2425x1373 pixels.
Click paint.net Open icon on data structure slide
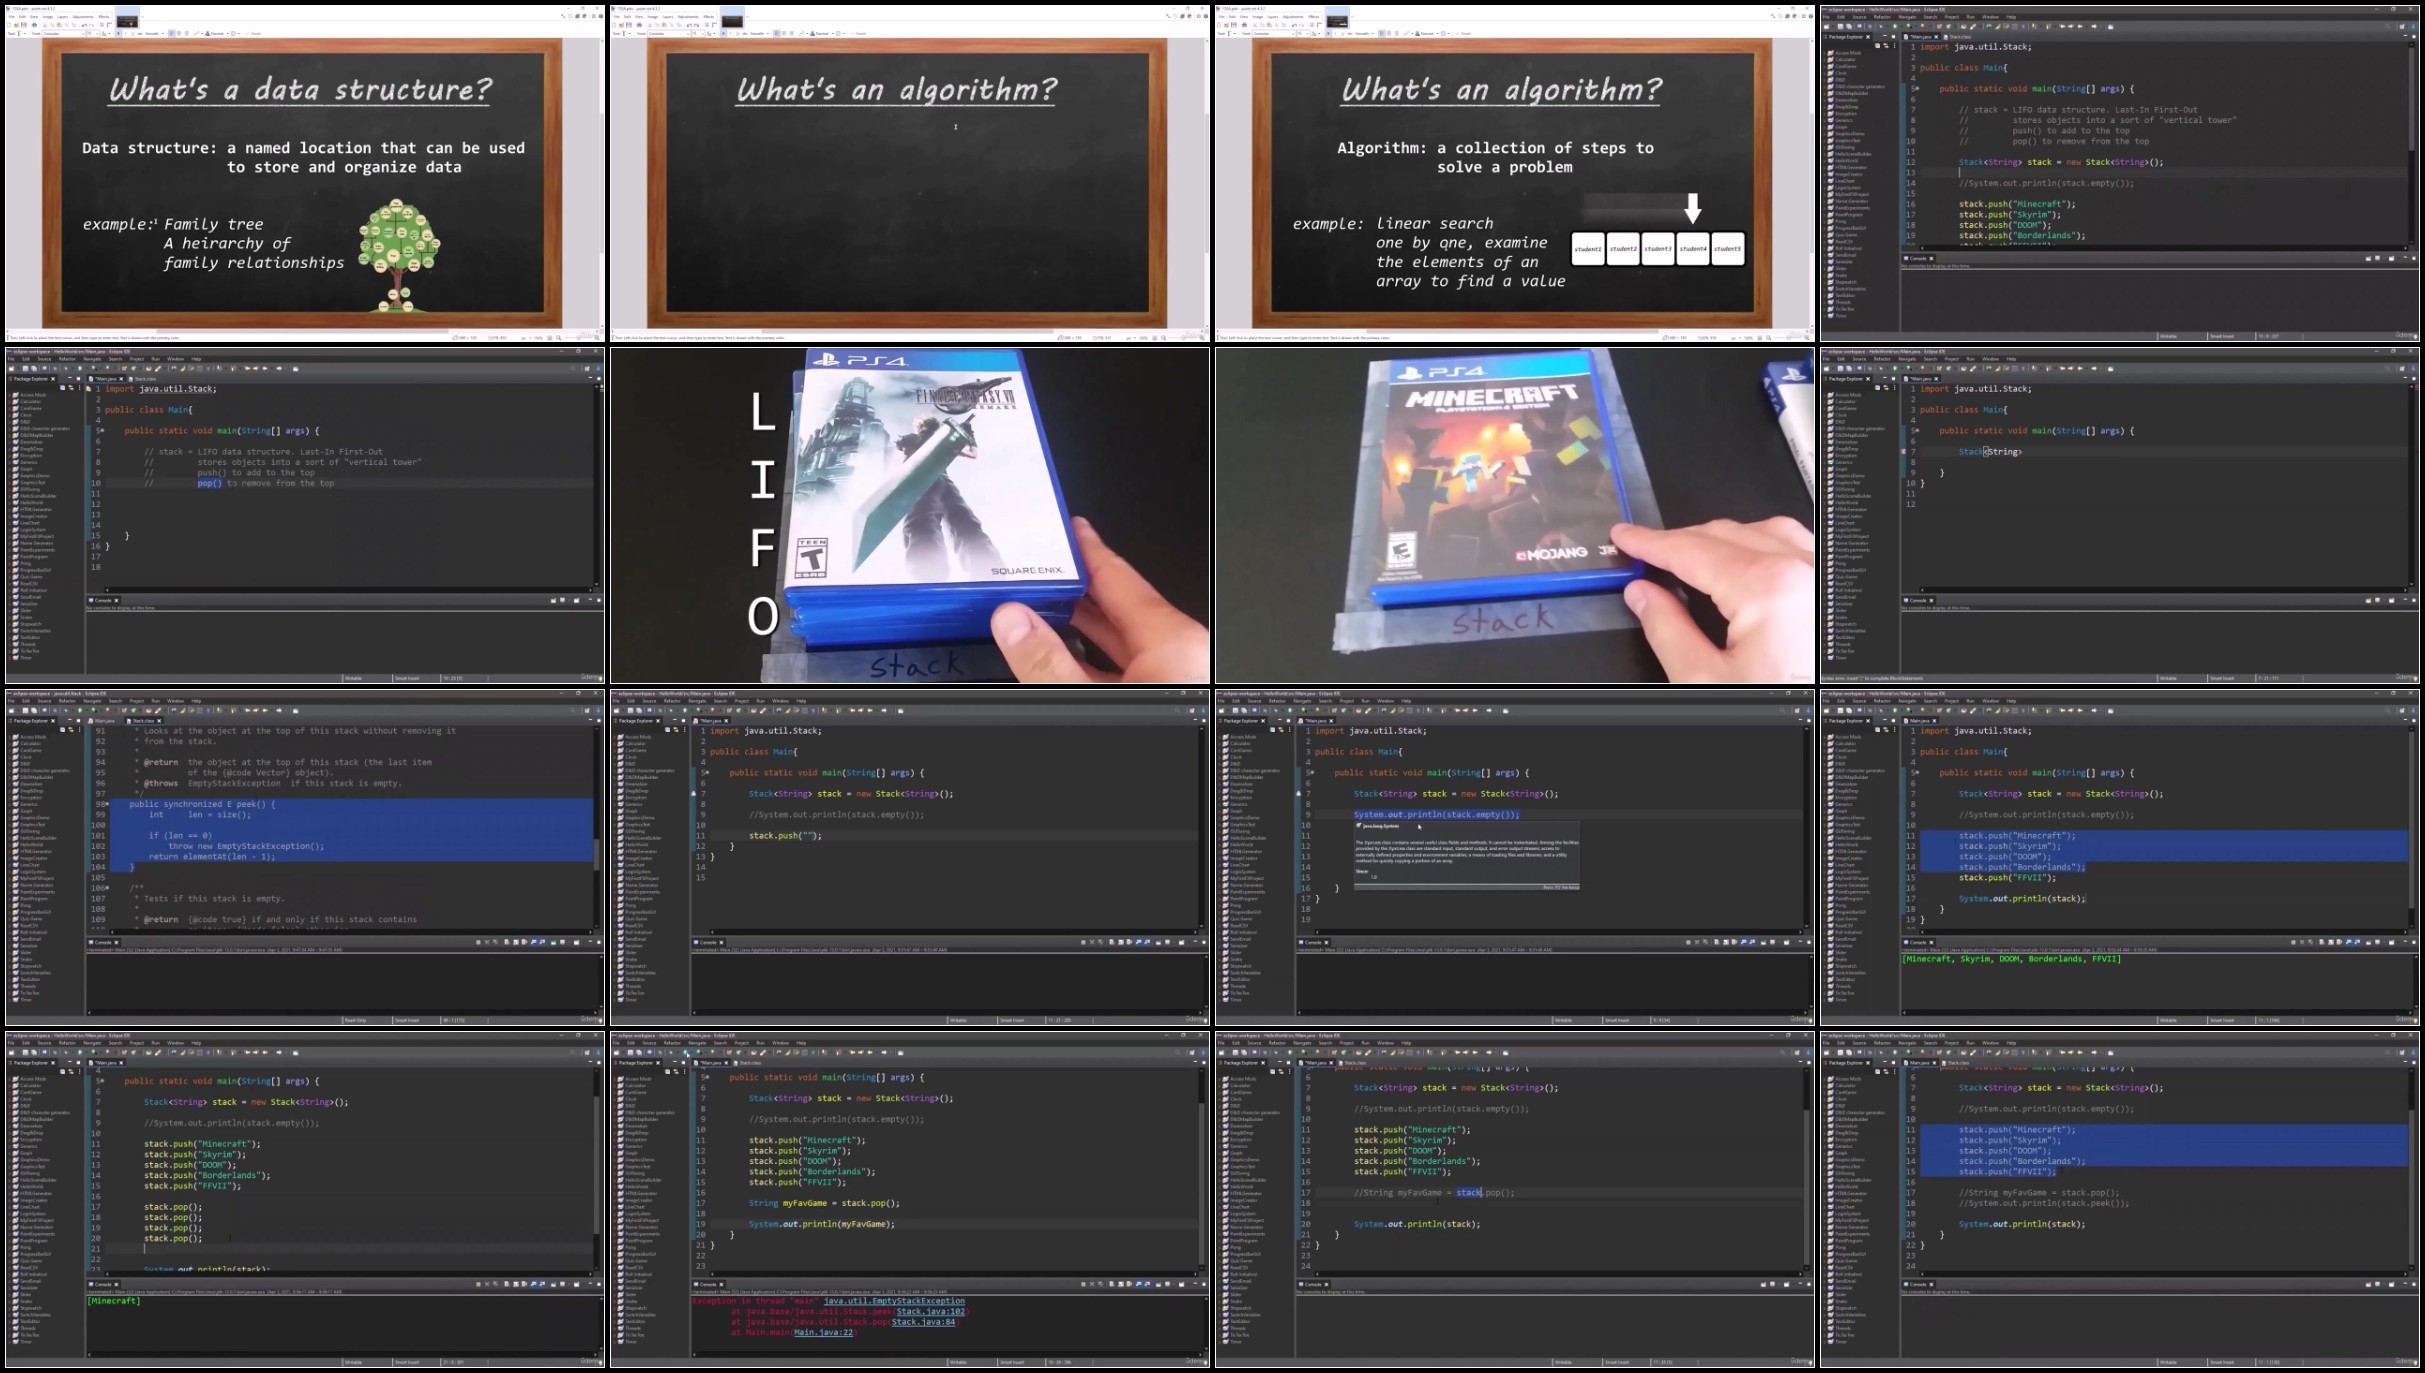[x=16, y=25]
